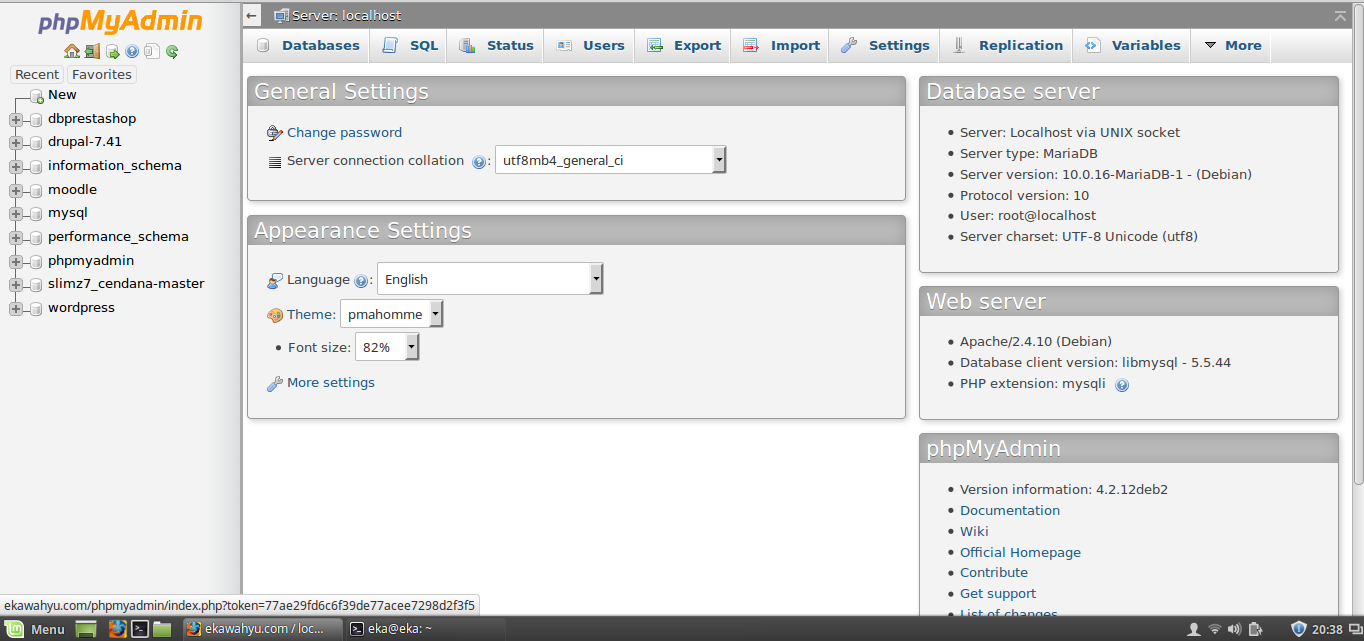1364x641 pixels.
Task: Open the Query window icon
Action: 112,51
